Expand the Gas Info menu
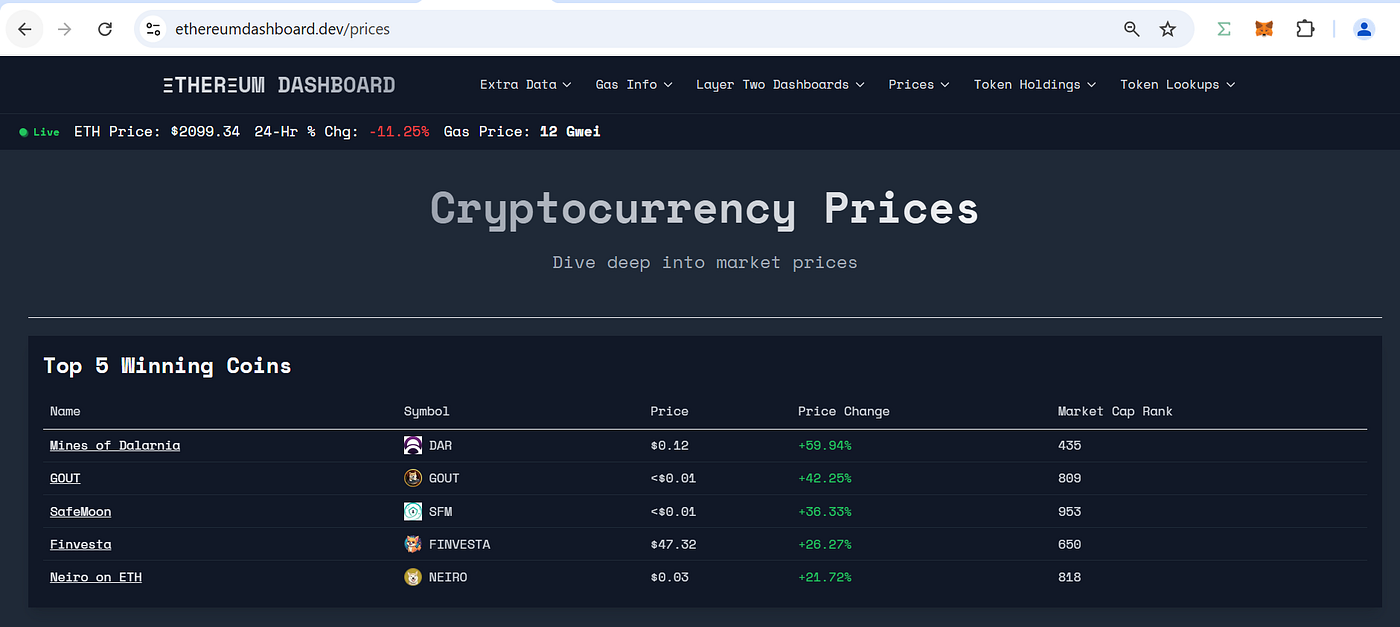The height and width of the screenshot is (627, 1400). point(634,85)
